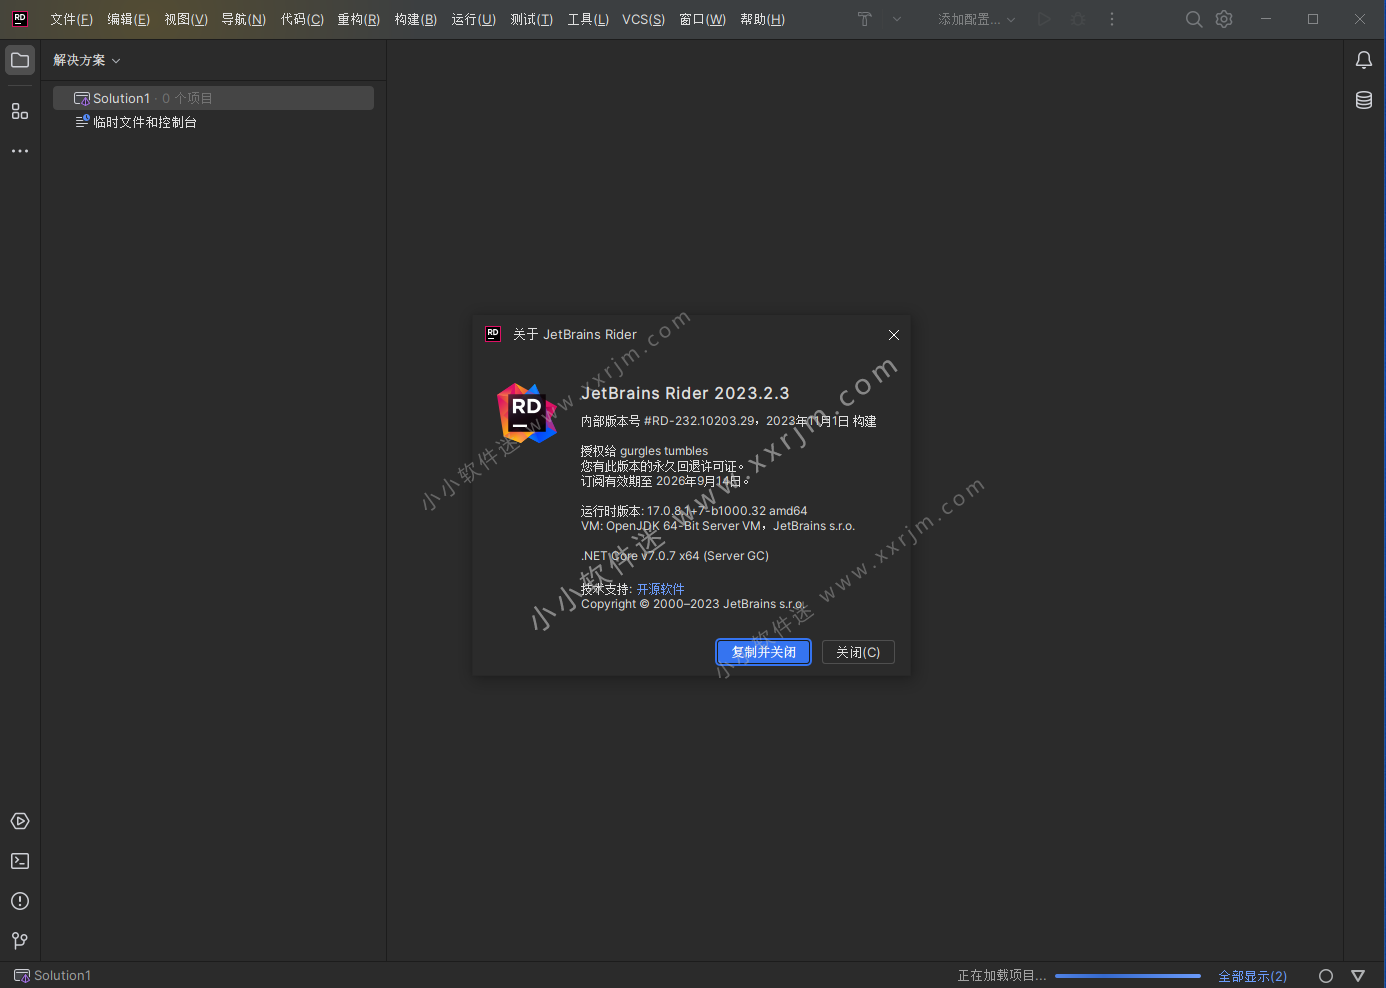Open the 重构(R) menu

point(358,19)
